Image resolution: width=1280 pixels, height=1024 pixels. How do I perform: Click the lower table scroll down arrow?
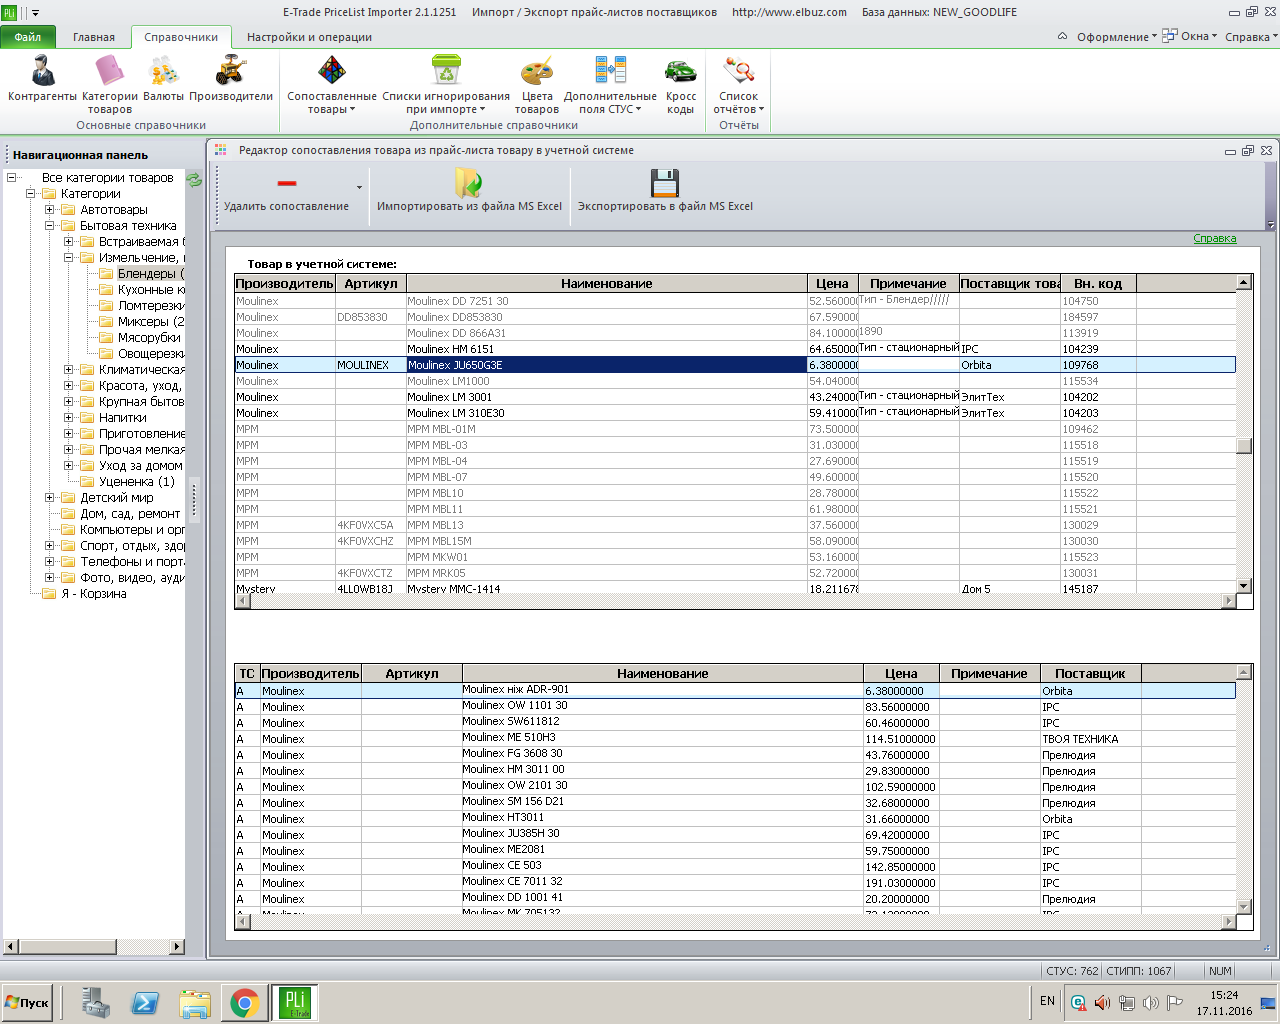pyautogui.click(x=1244, y=907)
